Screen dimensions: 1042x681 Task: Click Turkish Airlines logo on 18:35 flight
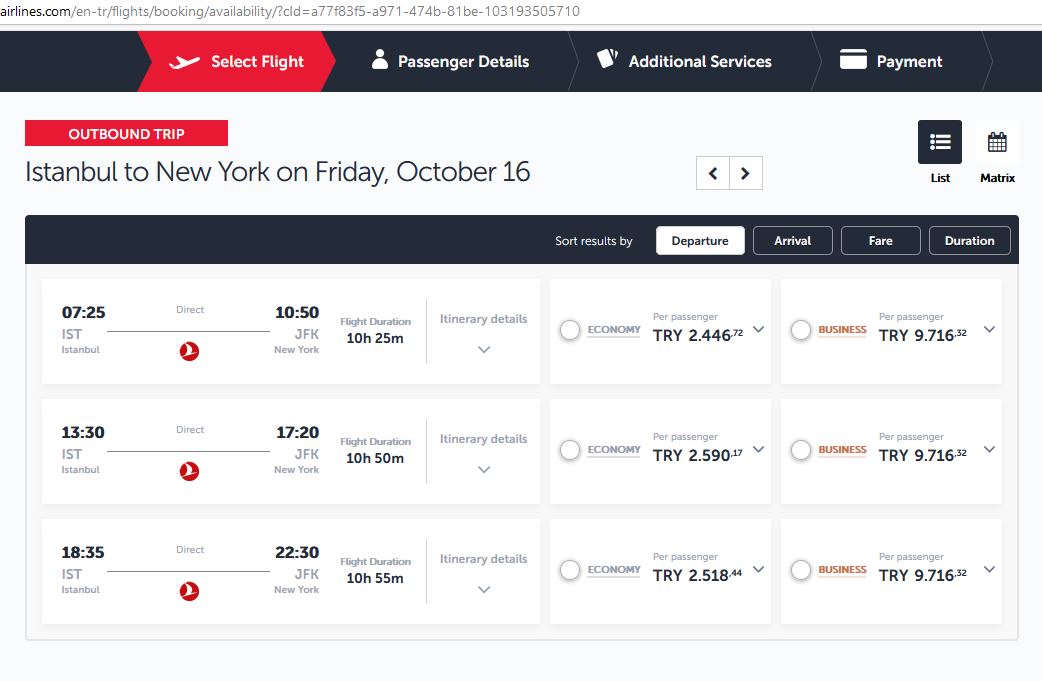point(189,591)
